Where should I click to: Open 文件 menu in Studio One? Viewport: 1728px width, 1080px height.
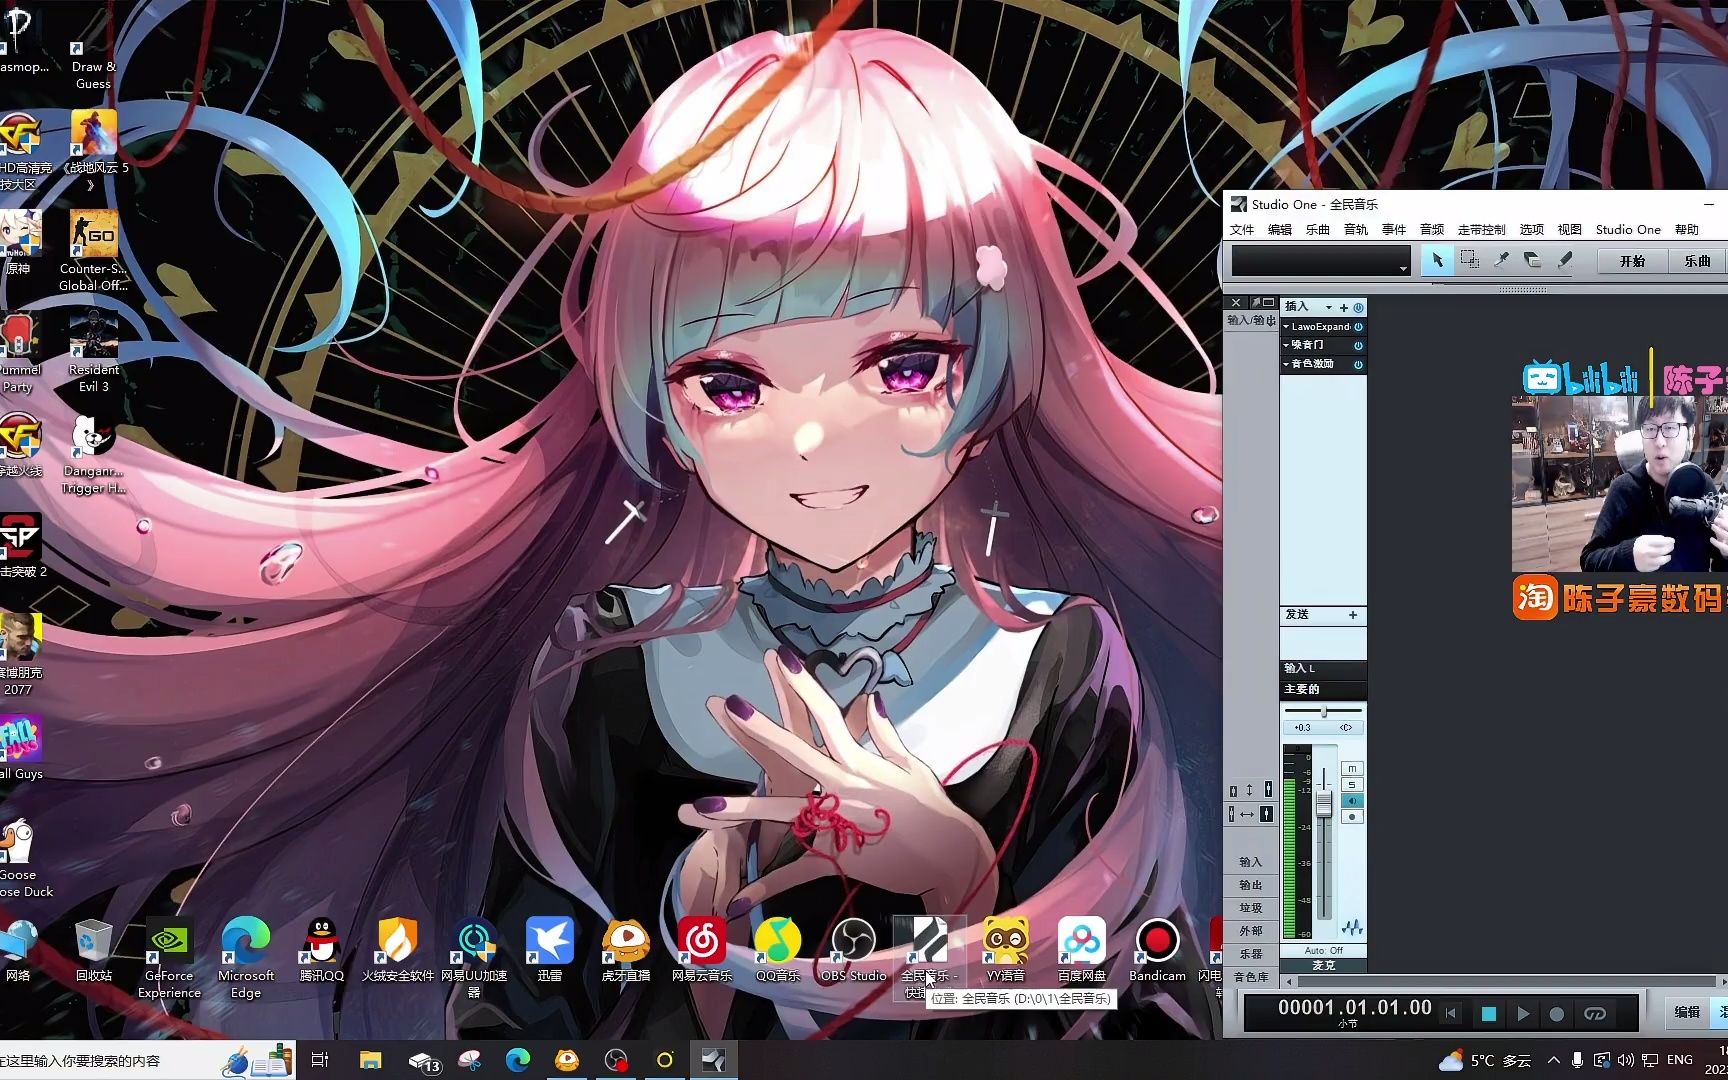(x=1242, y=230)
